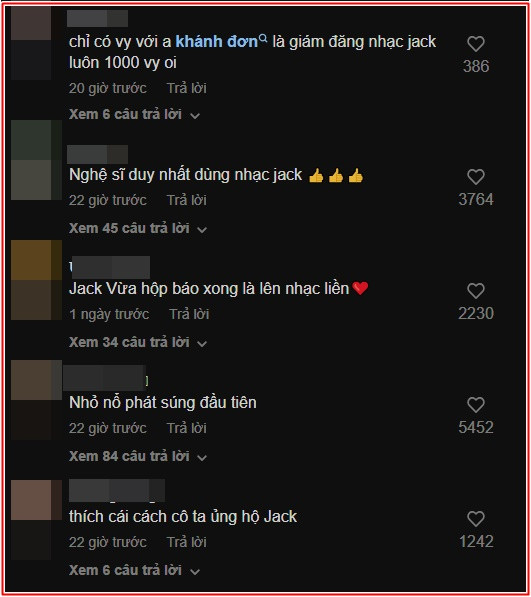The image size is (531, 597).
Task: Open avatar beside 'Jack Vừa hộp báo' comment
Action: pos(36,280)
